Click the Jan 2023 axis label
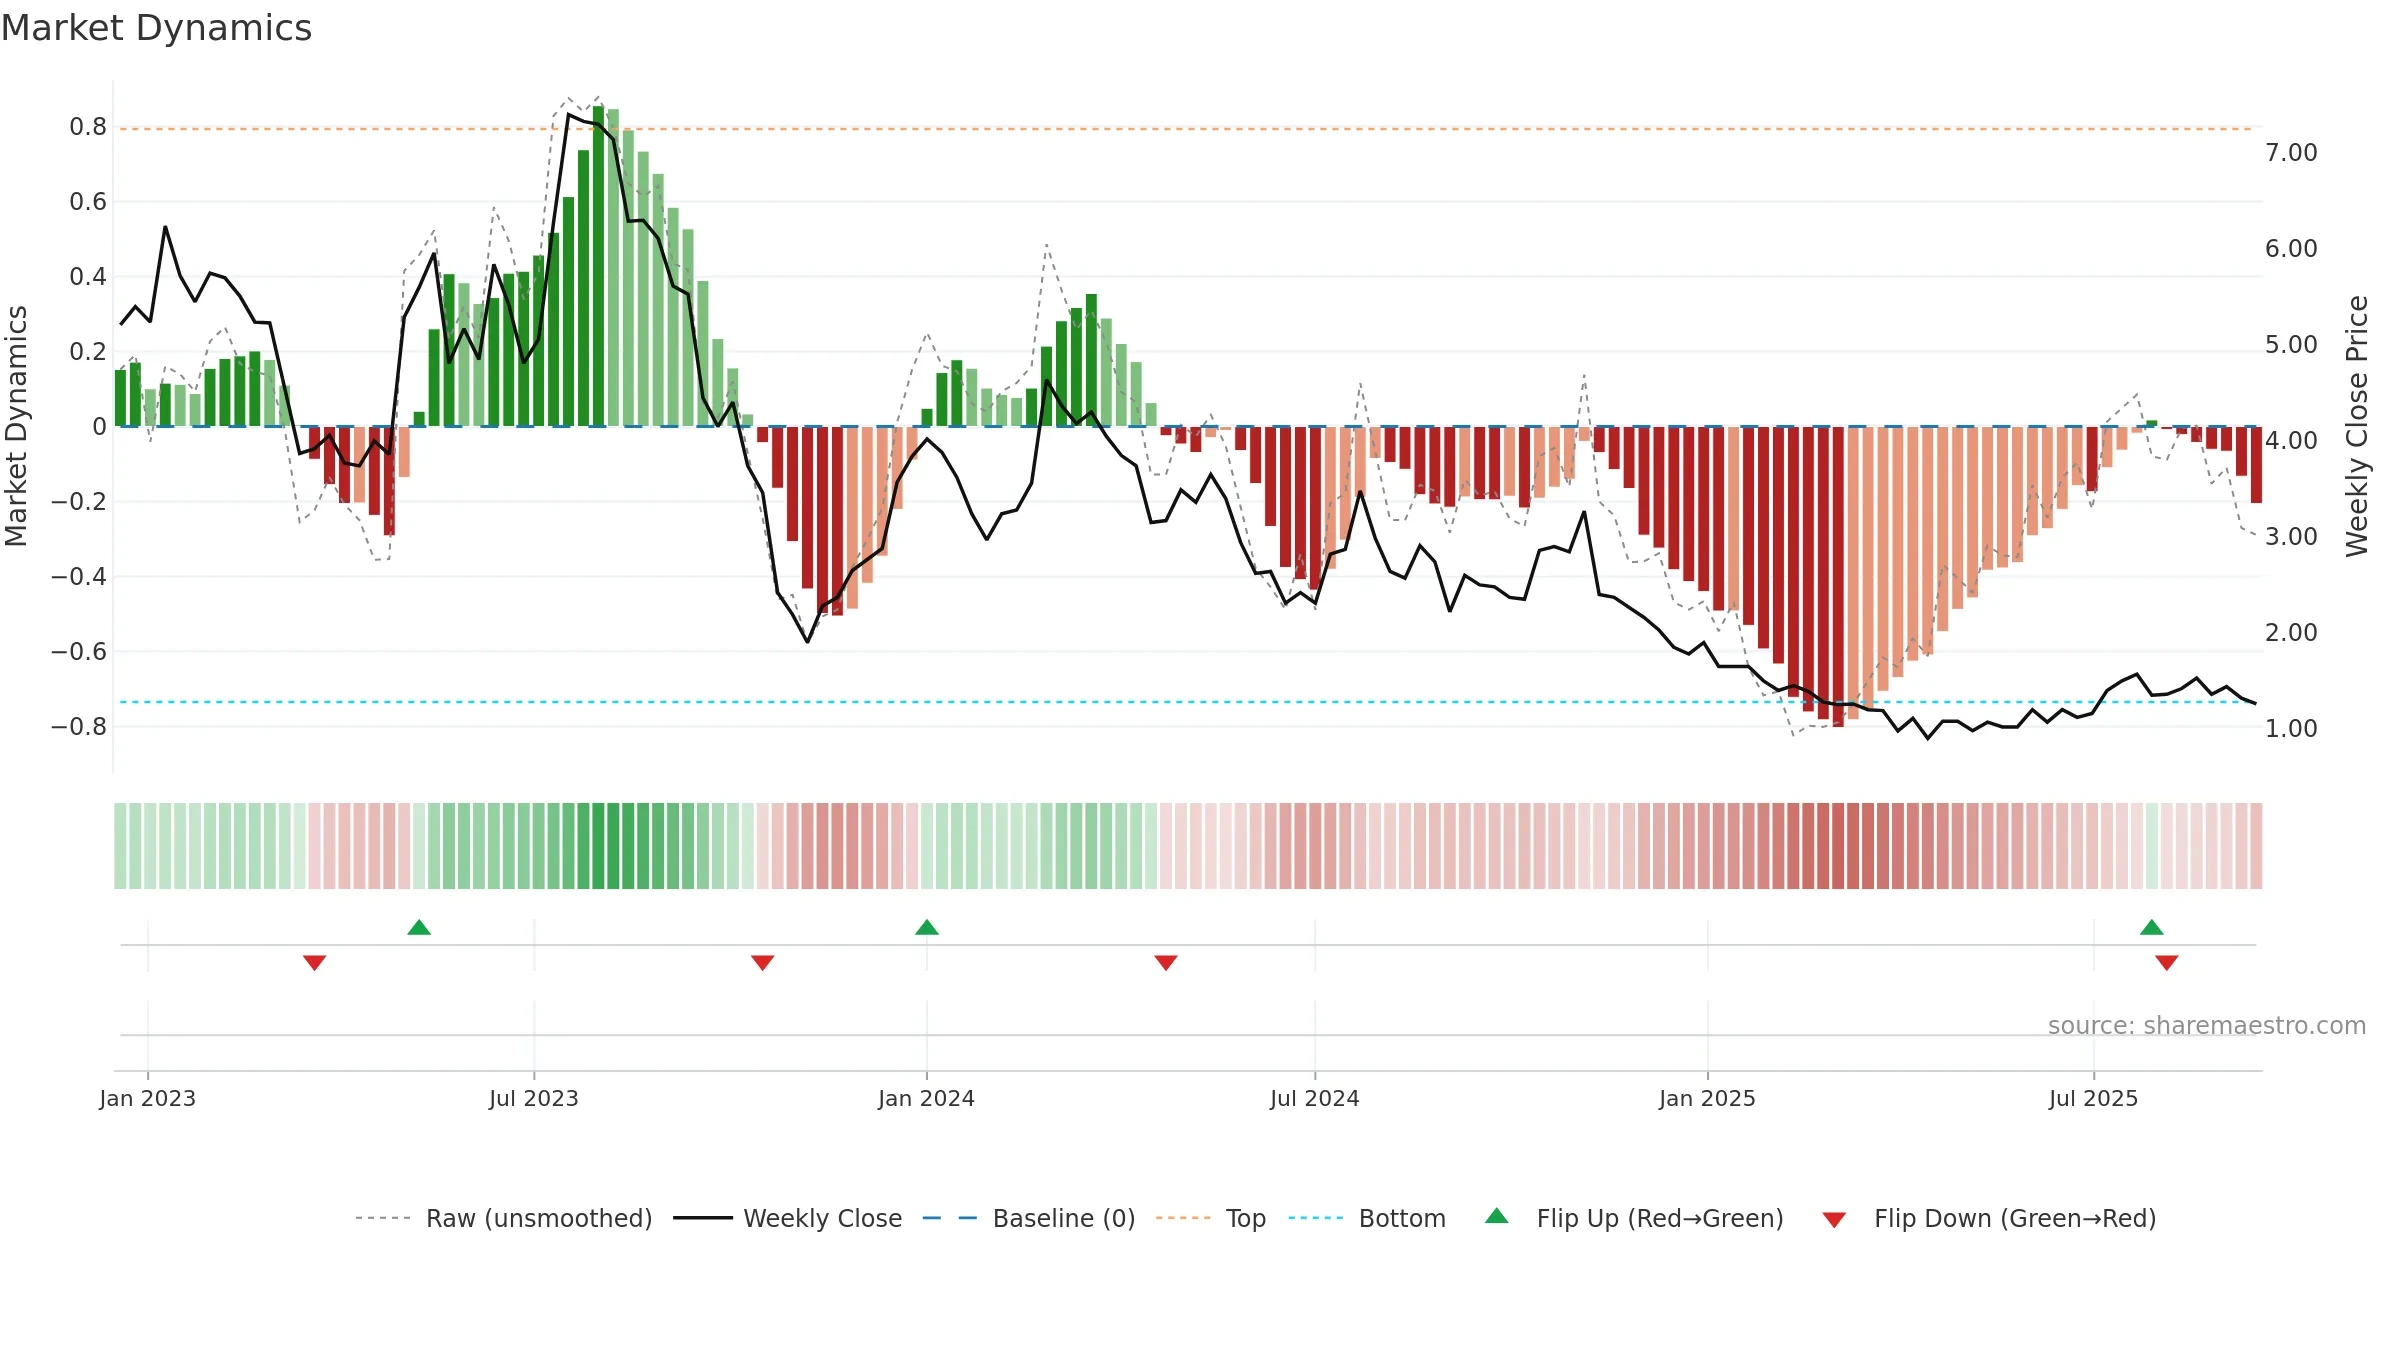Screen dimensions: 2400x1350 [x=148, y=1098]
